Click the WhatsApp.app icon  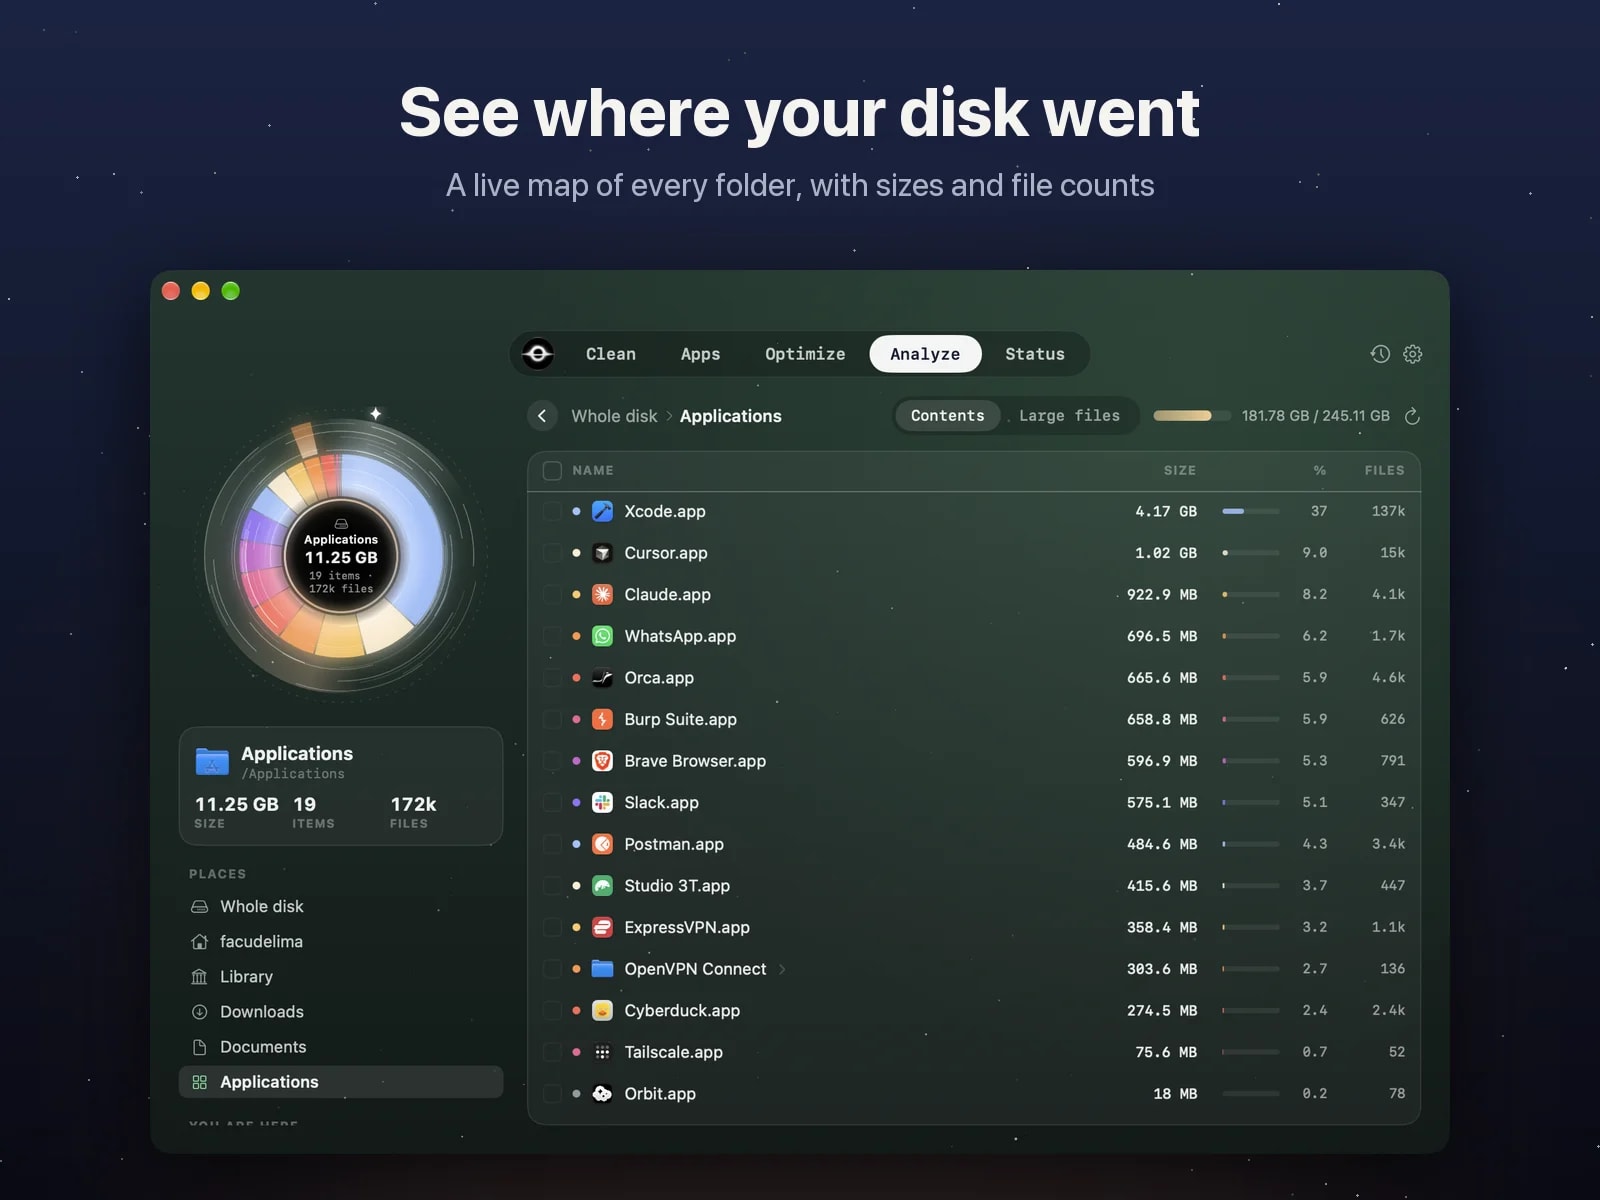pyautogui.click(x=602, y=636)
